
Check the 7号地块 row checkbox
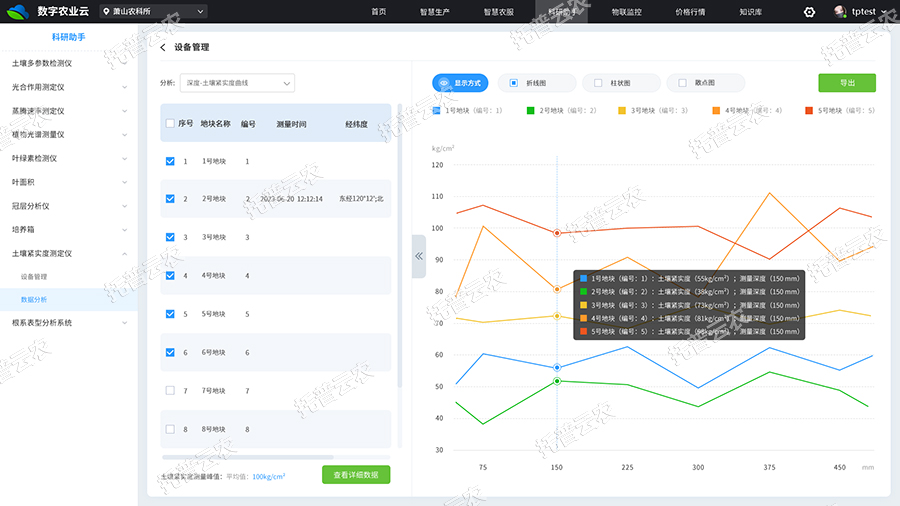click(170, 391)
